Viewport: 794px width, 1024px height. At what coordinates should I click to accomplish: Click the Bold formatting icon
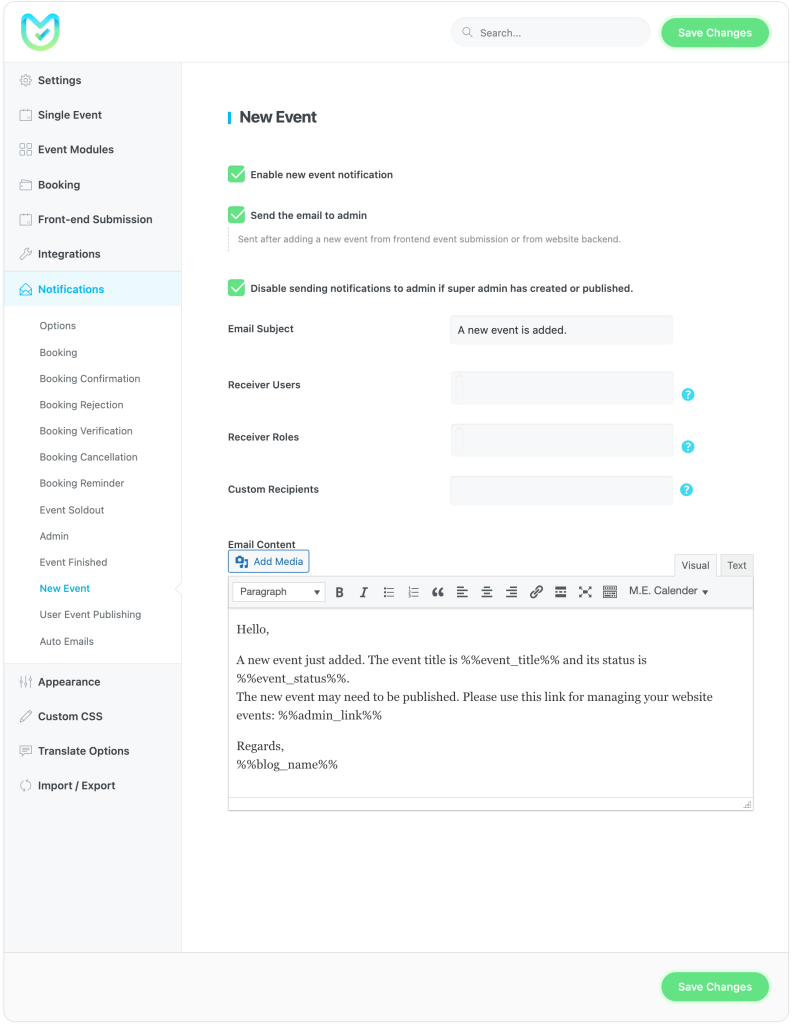click(339, 592)
